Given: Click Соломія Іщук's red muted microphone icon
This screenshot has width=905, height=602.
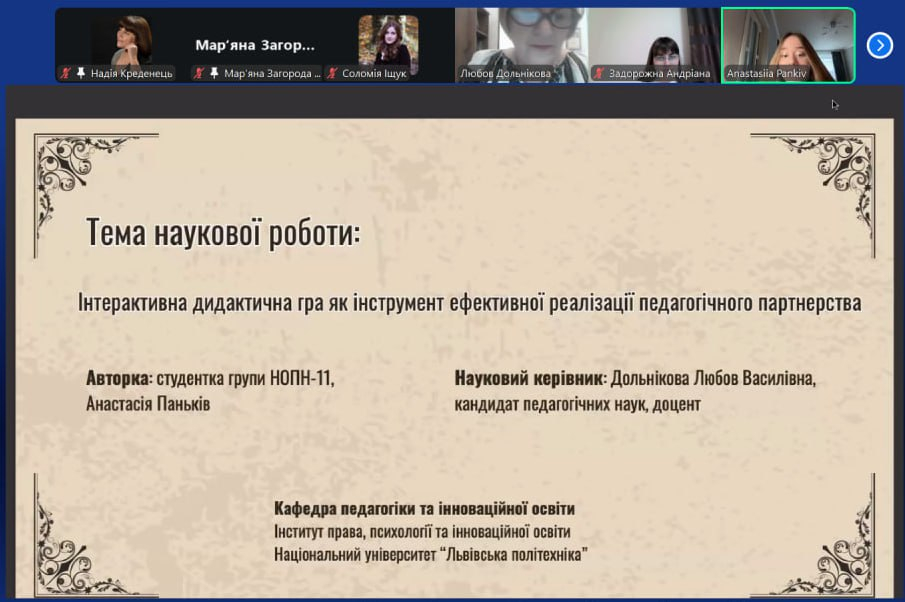Looking at the screenshot, I should coord(333,71).
